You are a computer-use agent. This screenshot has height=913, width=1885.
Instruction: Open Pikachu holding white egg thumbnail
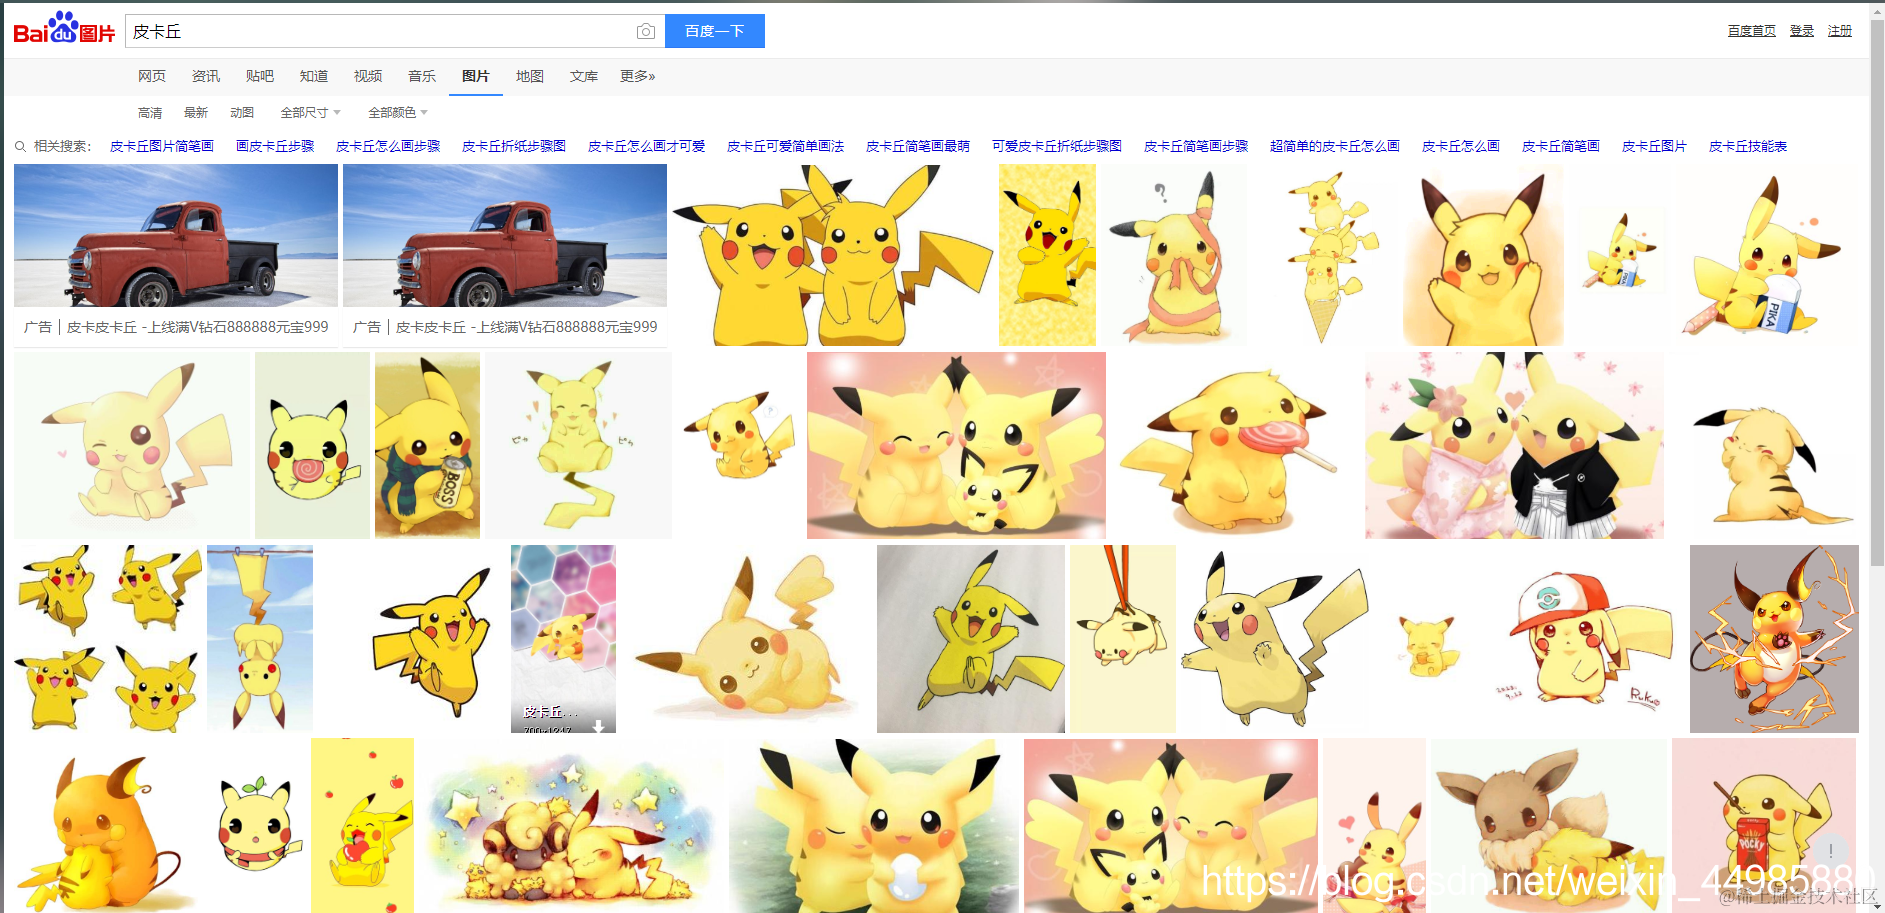(873, 825)
